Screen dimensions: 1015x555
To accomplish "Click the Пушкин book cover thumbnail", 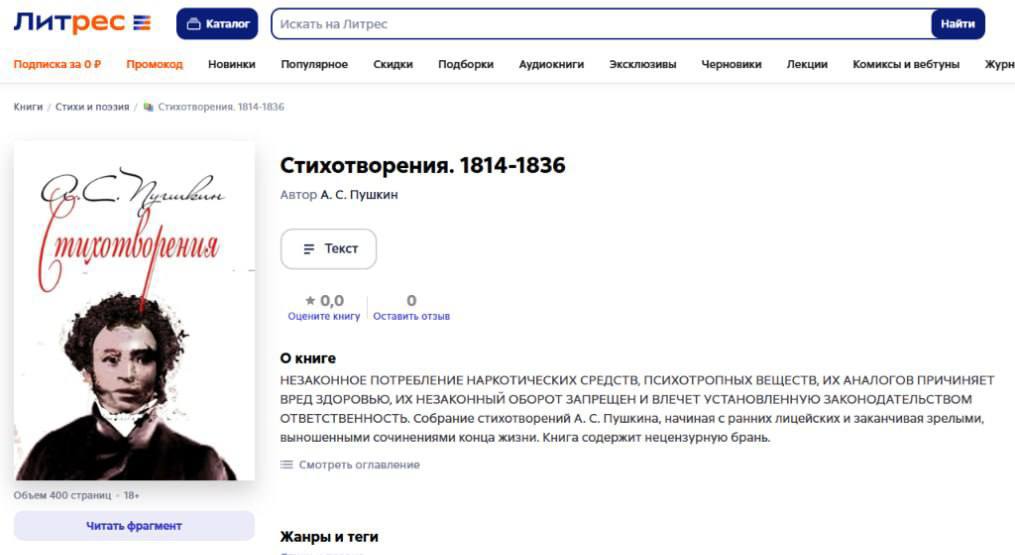I will pos(134,311).
